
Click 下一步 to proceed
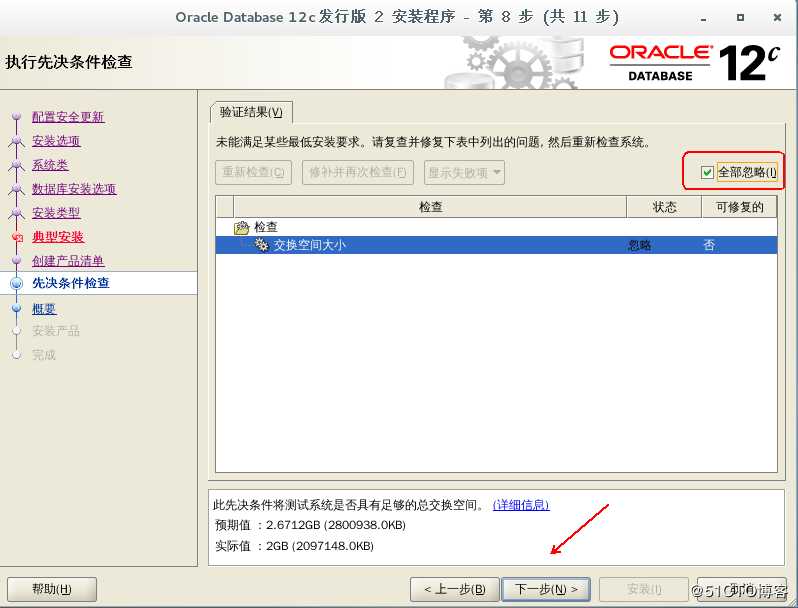click(x=546, y=589)
